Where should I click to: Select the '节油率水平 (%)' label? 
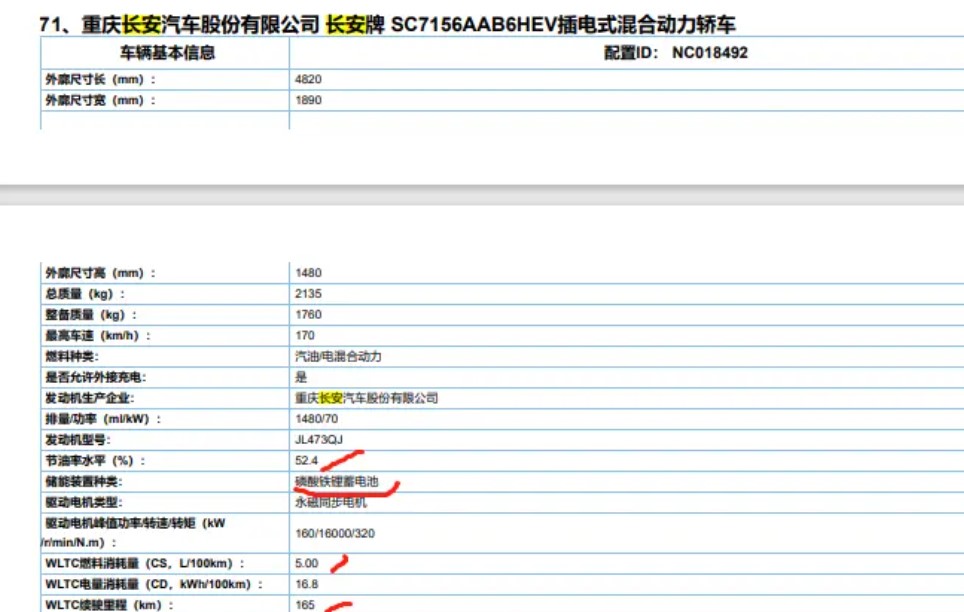click(x=95, y=461)
